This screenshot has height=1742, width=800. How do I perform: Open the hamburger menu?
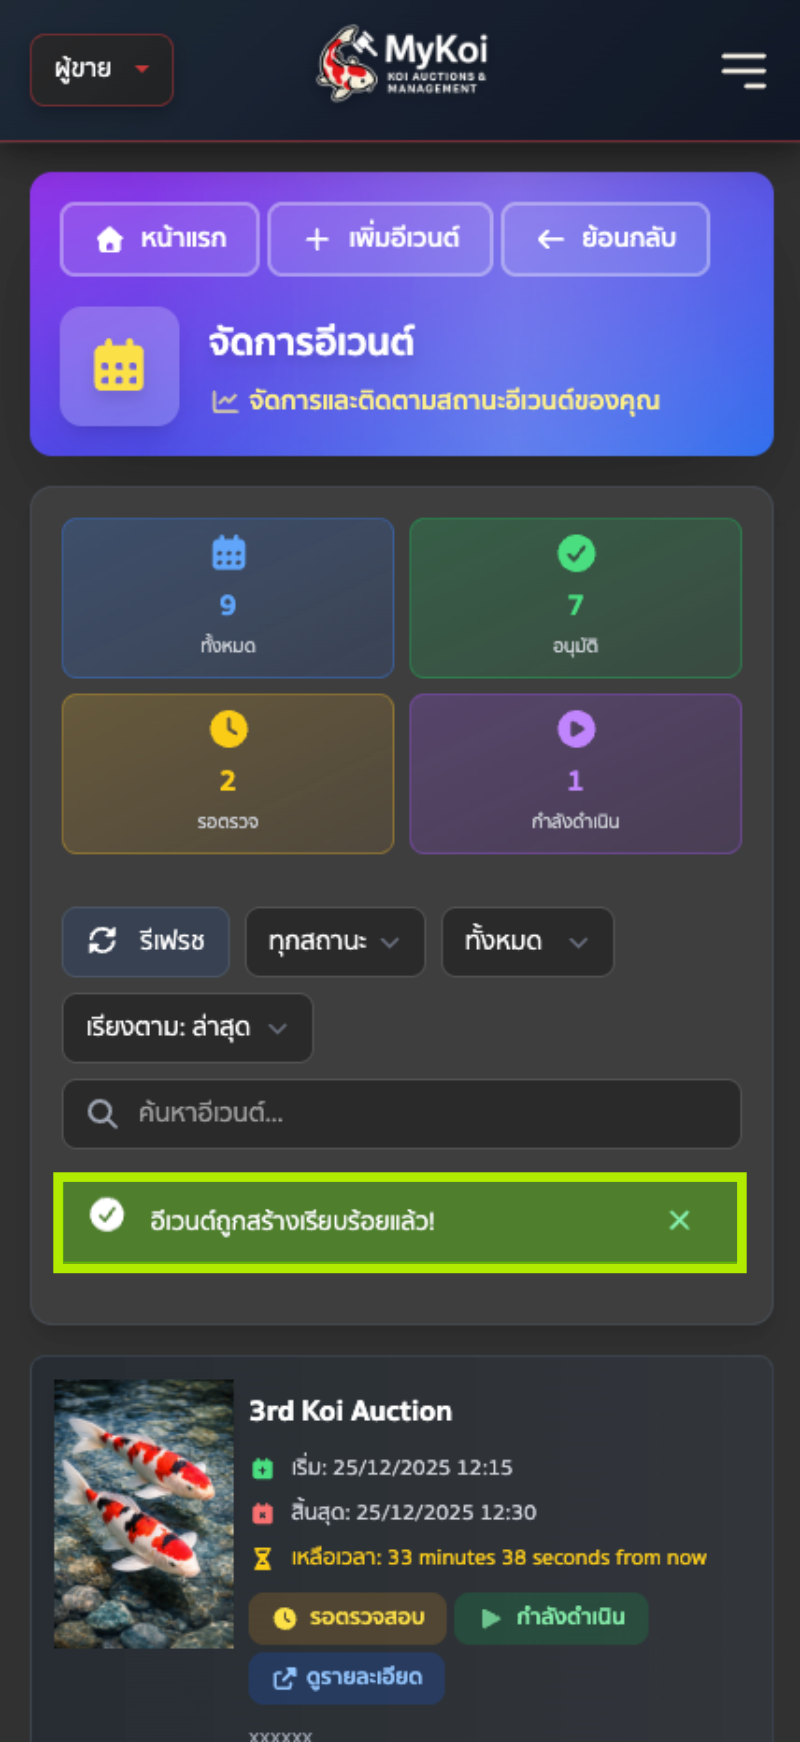pyautogui.click(x=743, y=70)
